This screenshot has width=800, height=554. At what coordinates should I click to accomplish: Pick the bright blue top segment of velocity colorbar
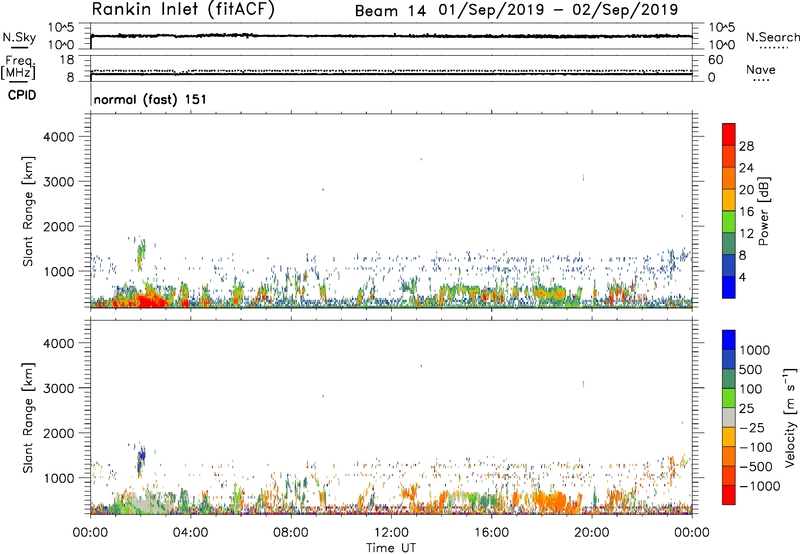point(729,340)
